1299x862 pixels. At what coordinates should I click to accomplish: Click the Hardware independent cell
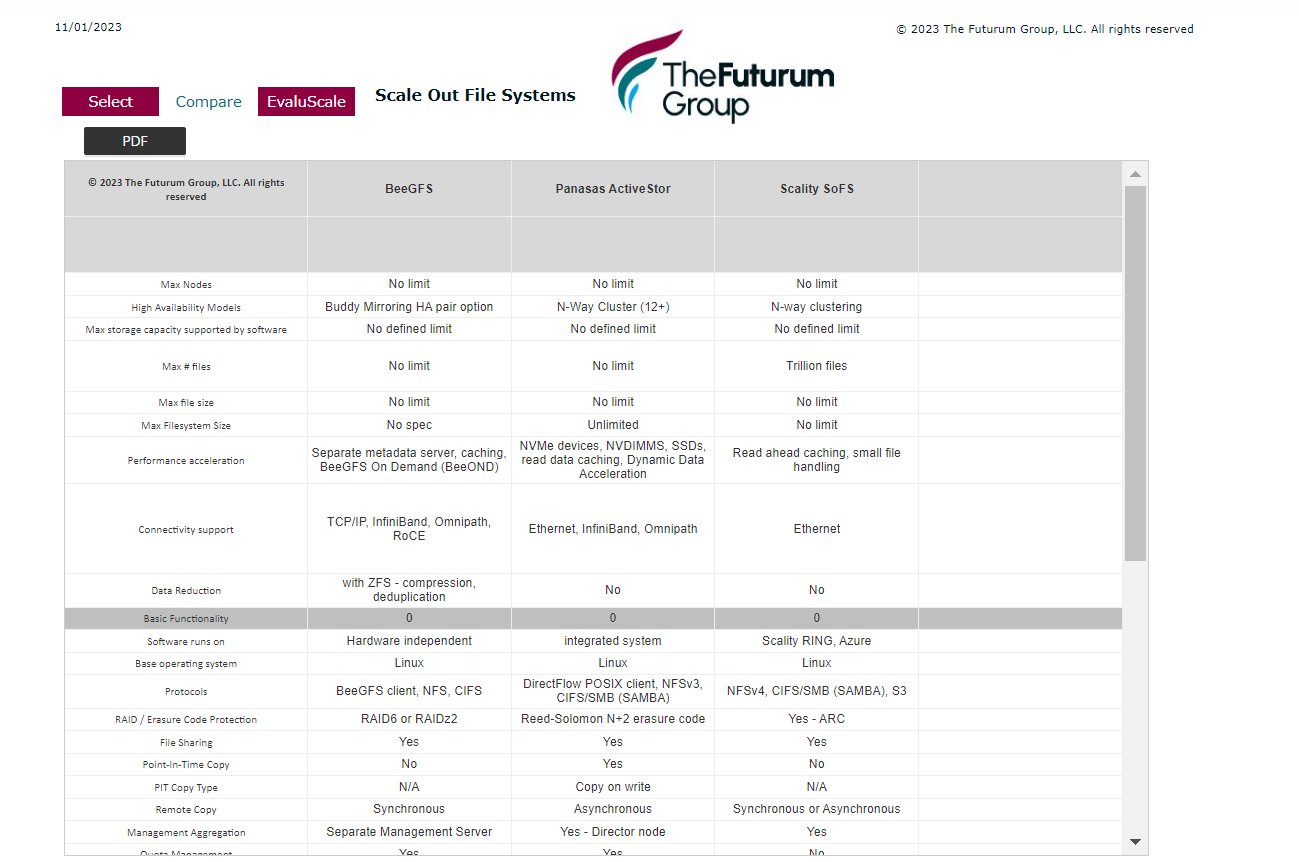tap(409, 641)
